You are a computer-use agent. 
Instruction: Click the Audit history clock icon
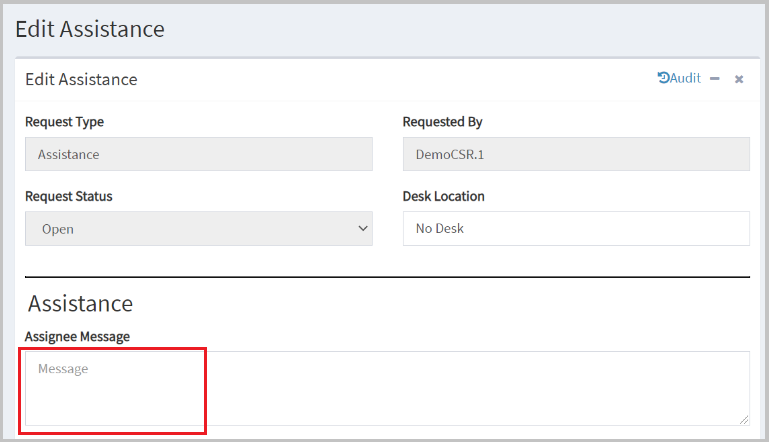point(664,78)
